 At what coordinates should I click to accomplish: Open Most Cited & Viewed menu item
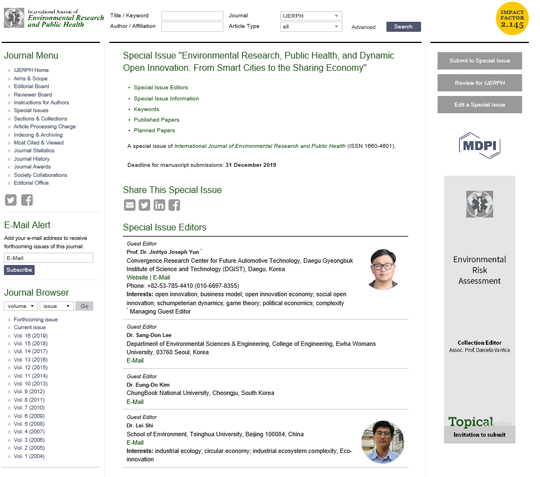click(39, 143)
